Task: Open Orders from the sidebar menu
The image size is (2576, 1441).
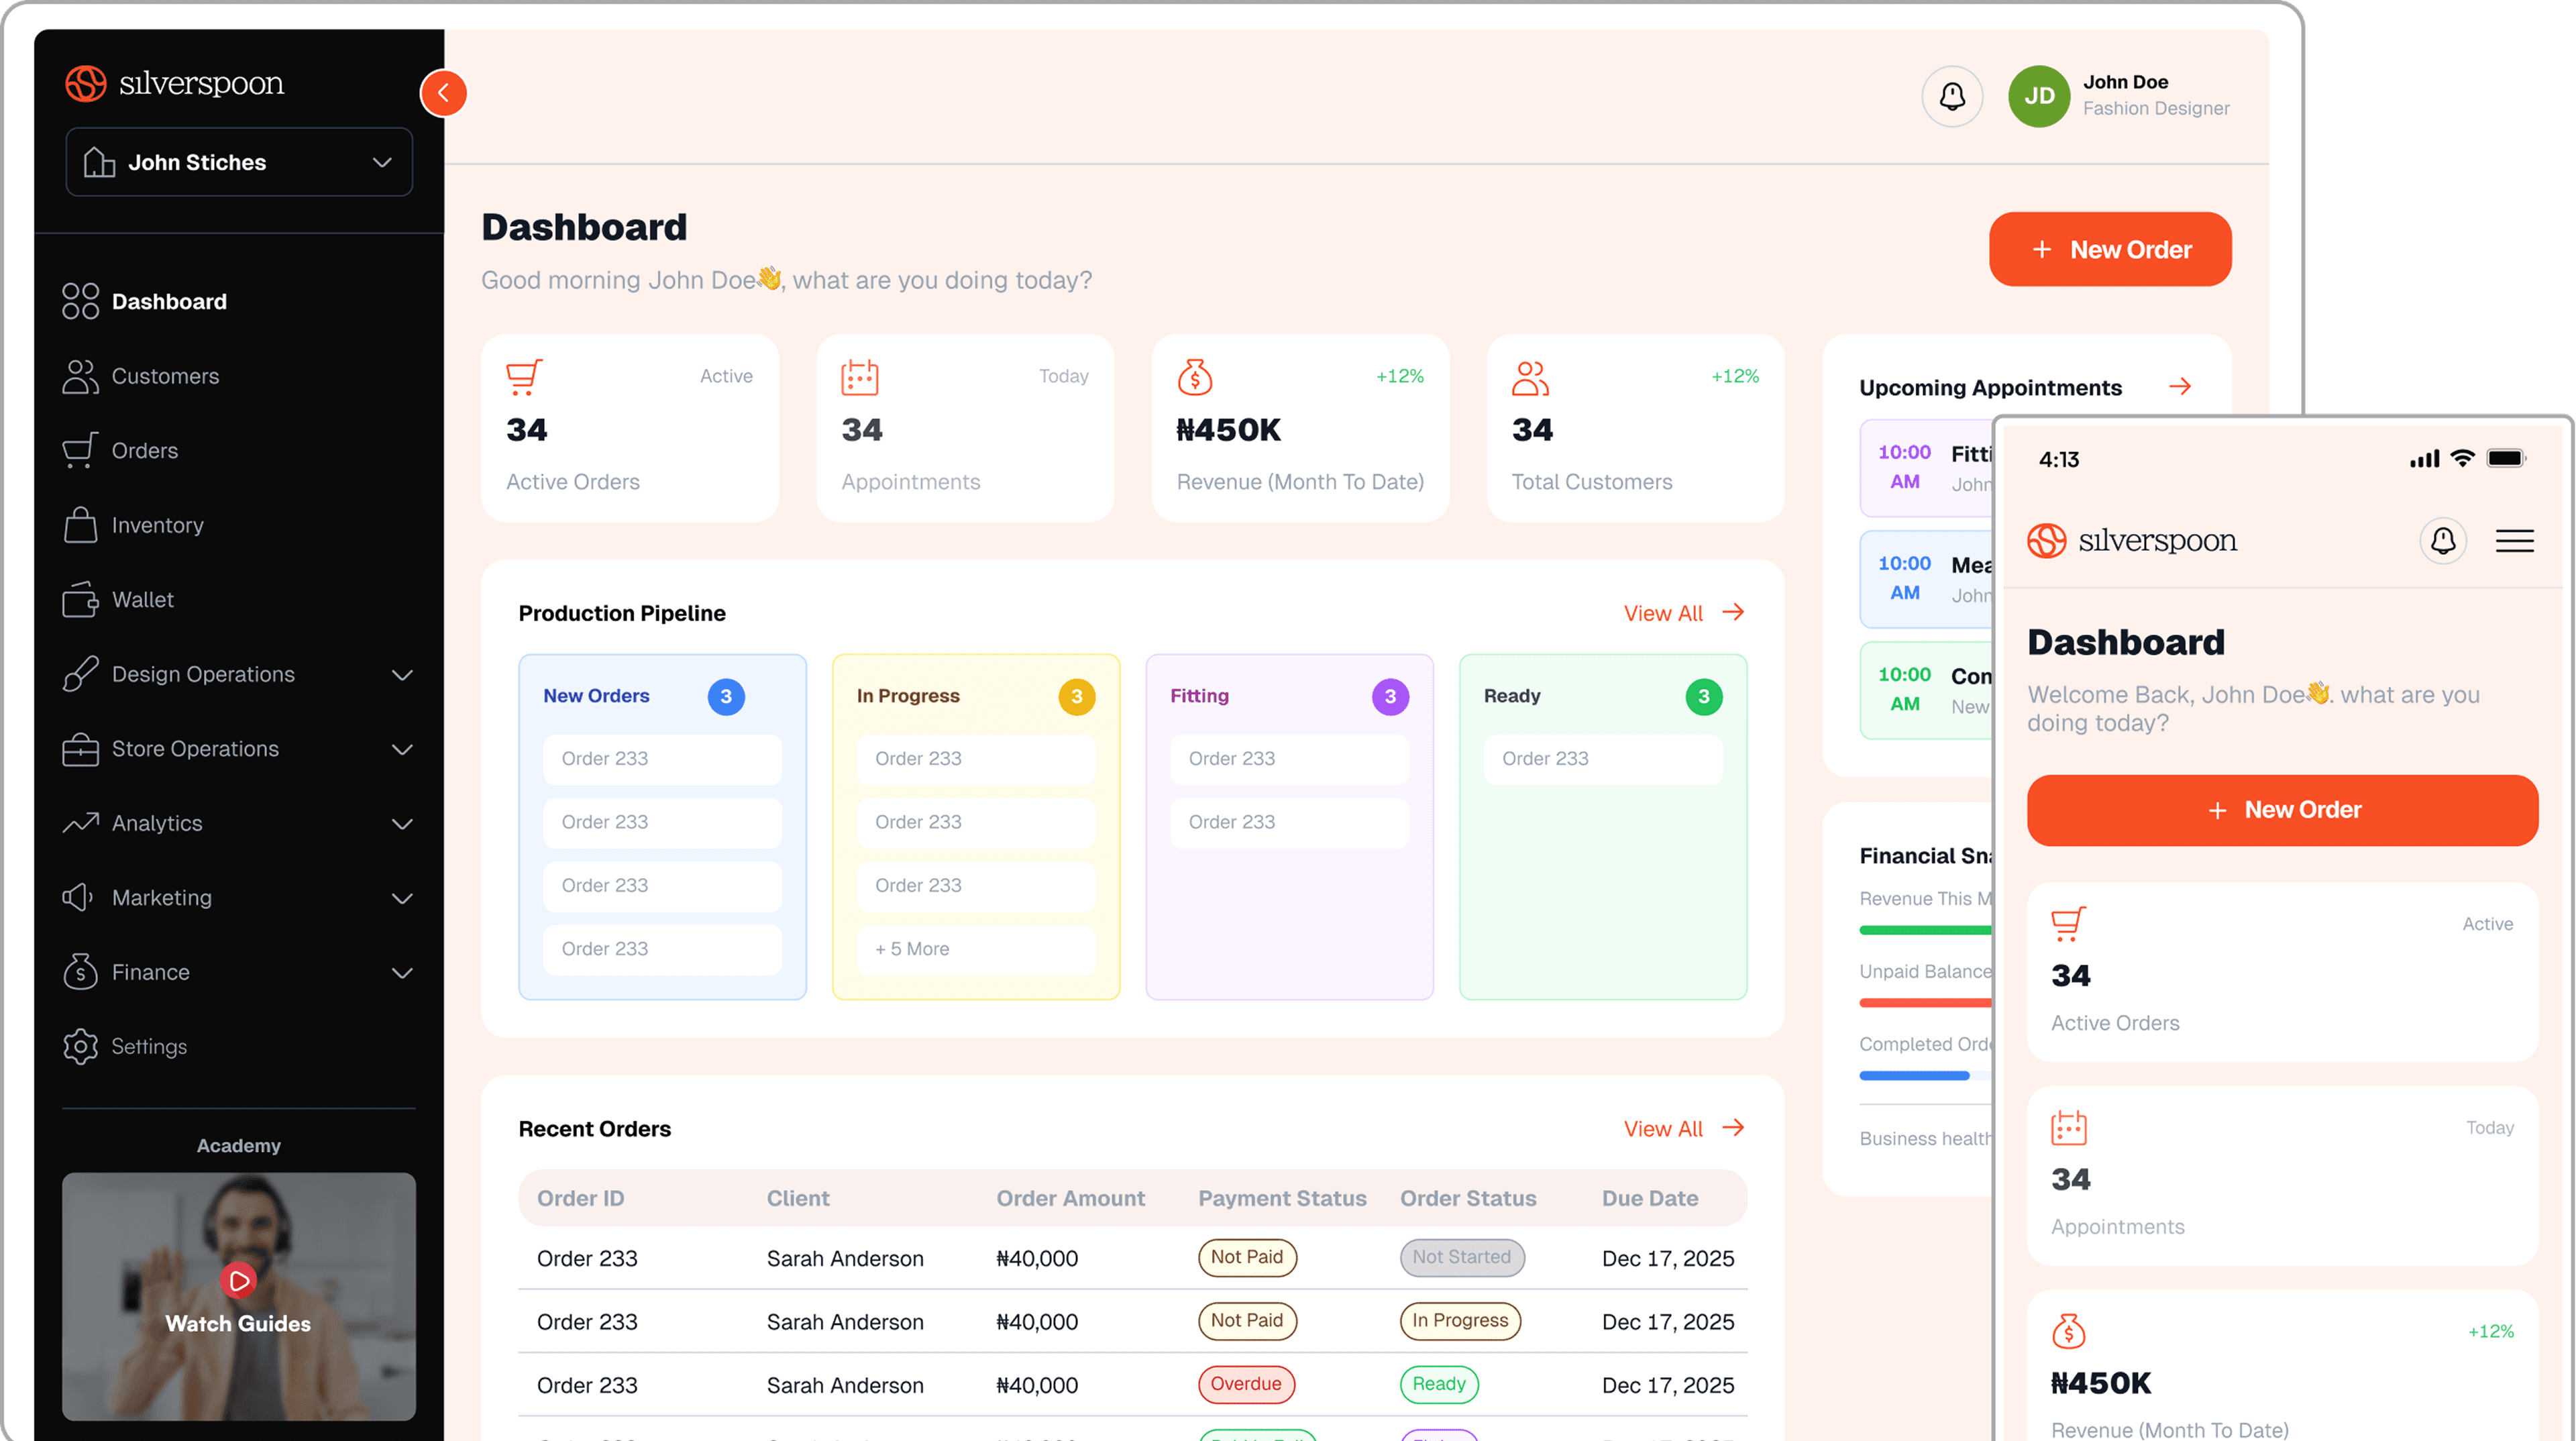Action: [x=145, y=450]
